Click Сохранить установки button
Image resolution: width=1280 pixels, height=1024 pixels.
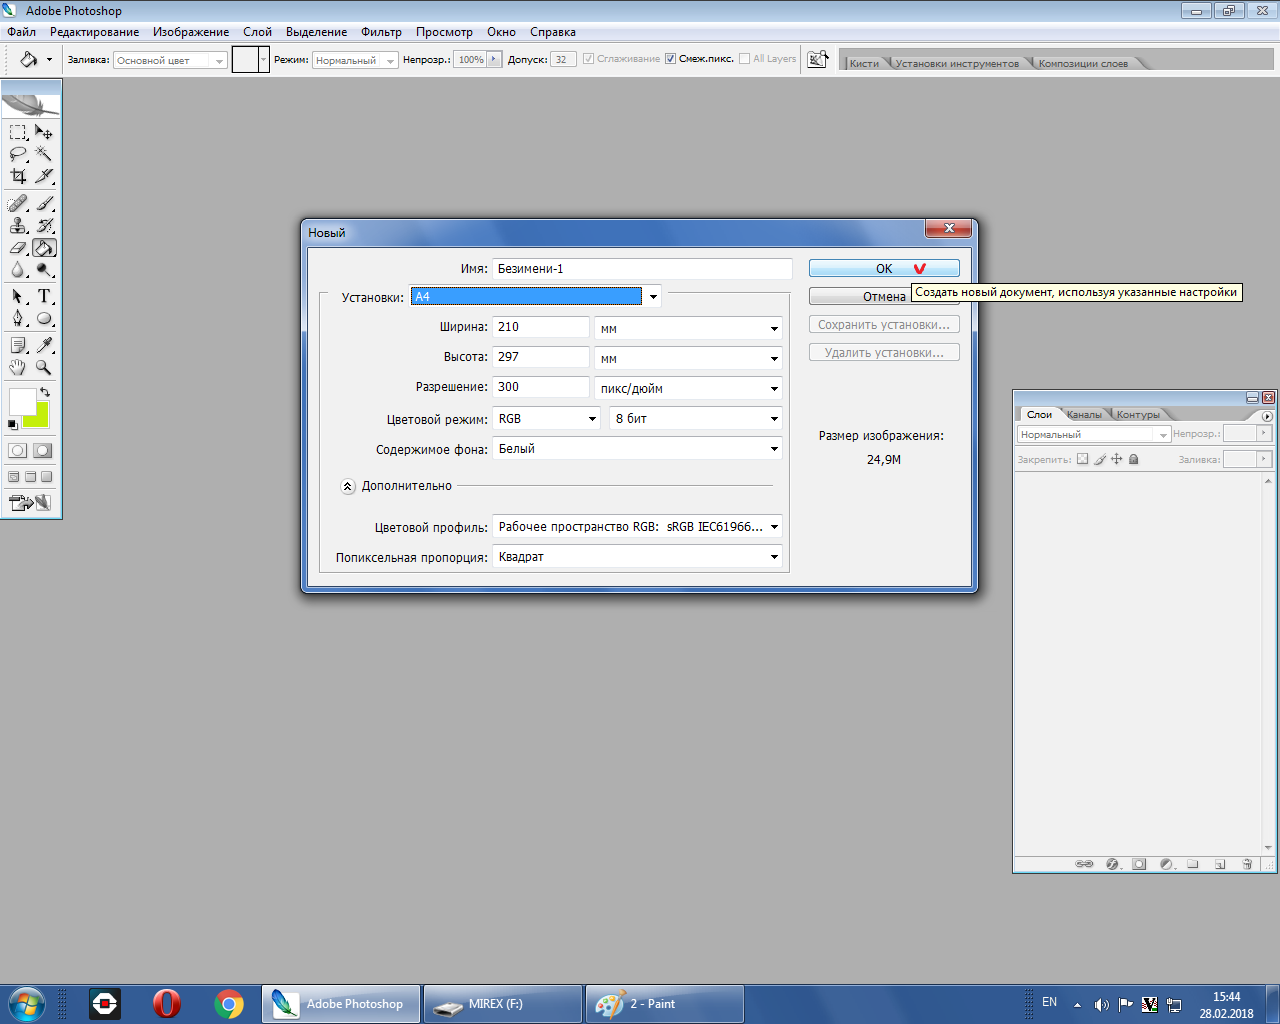(x=884, y=324)
